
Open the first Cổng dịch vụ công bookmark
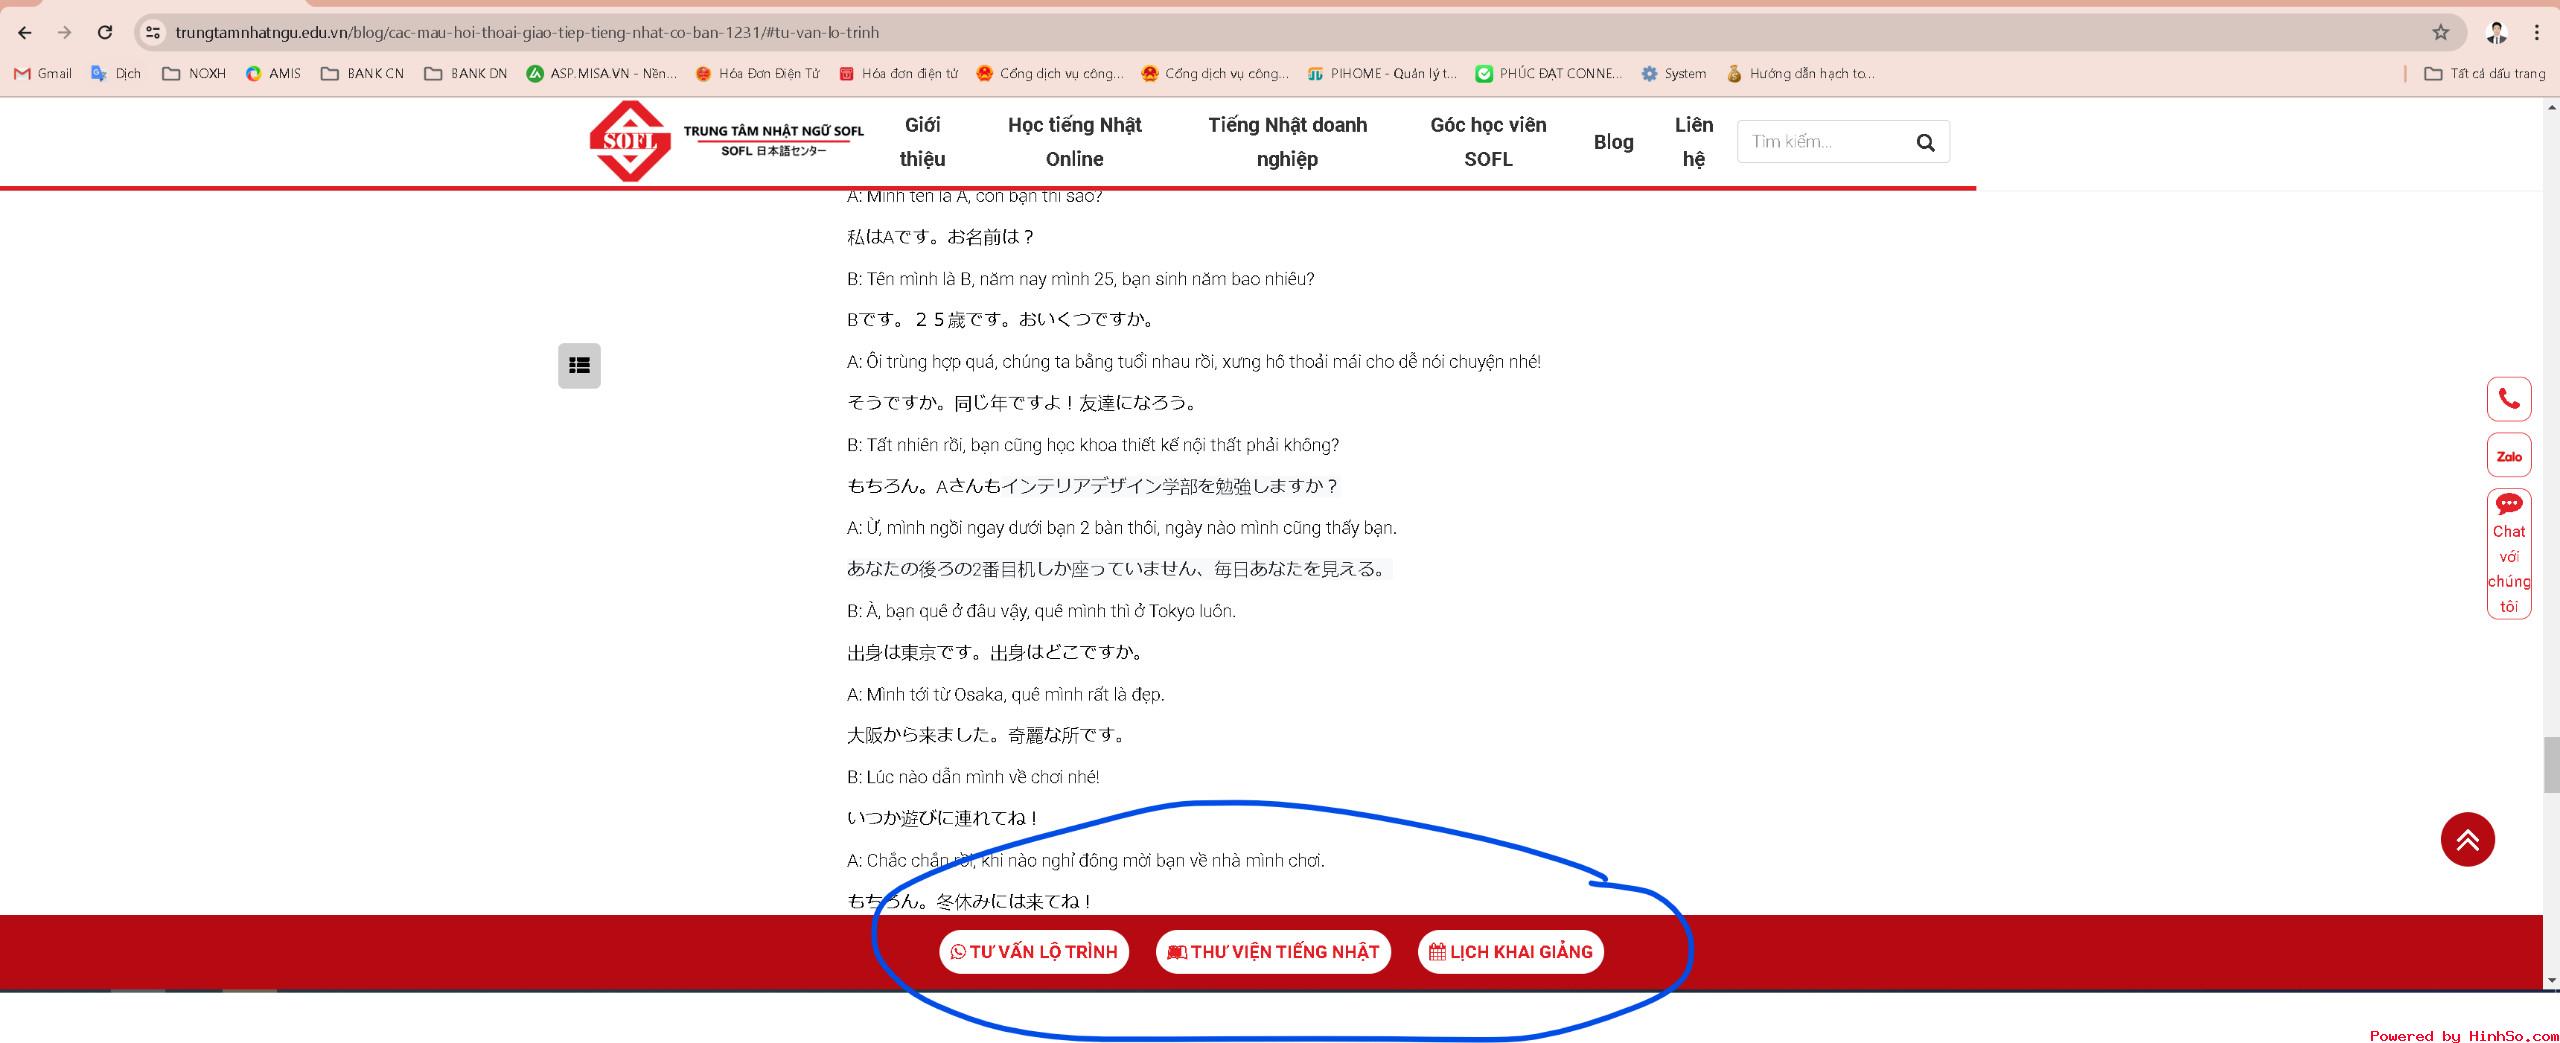[x=1050, y=73]
